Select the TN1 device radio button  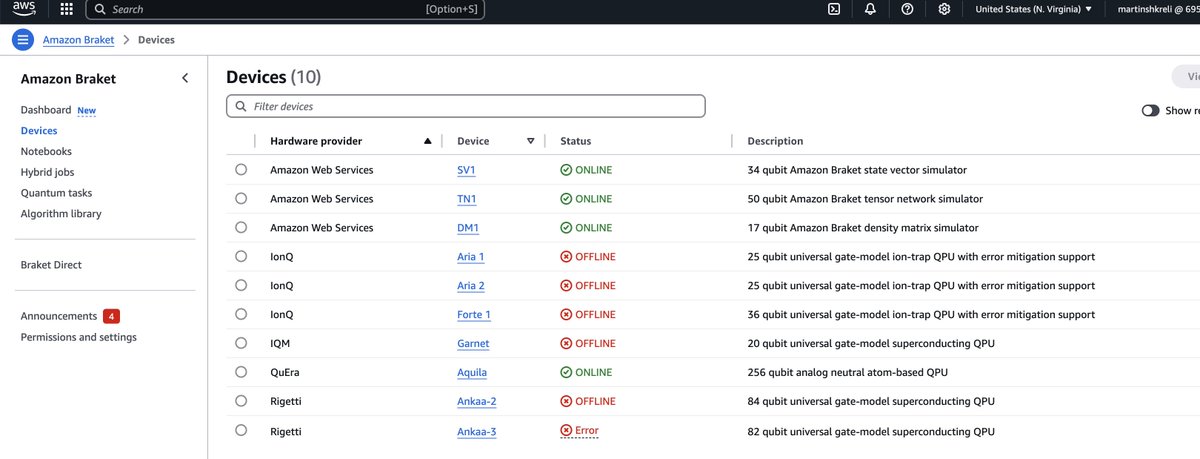[x=241, y=199]
